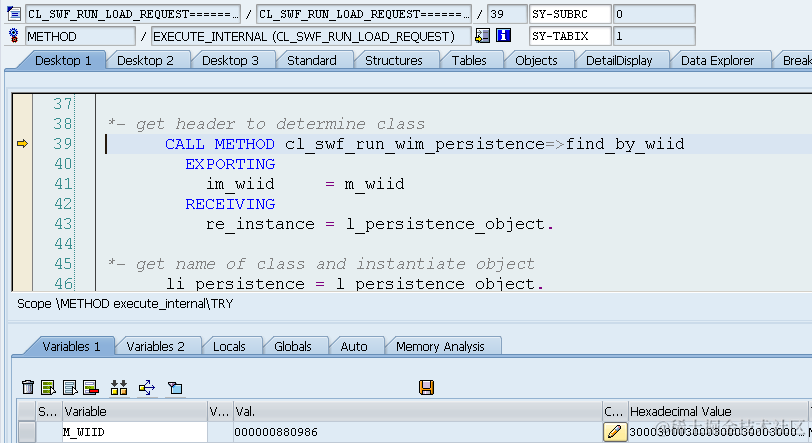Click the double down-arrow boxes icon
Viewport: 812px width, 443px height.
point(119,387)
